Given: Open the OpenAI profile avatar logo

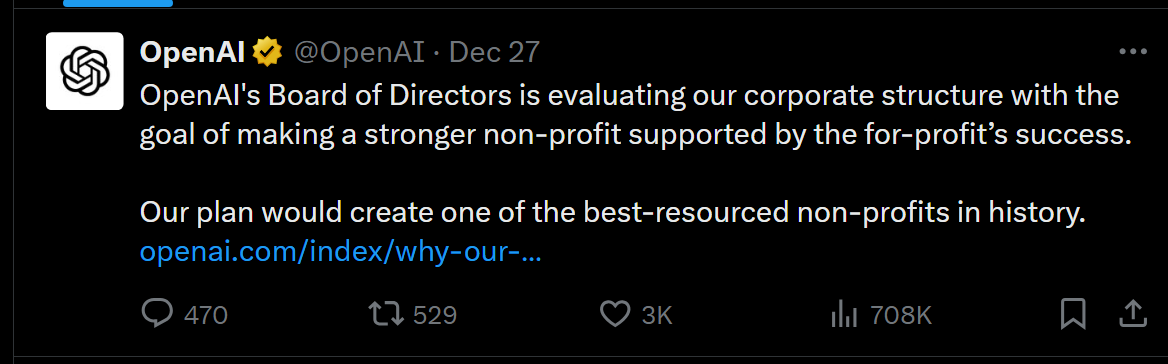Looking at the screenshot, I should [x=85, y=71].
